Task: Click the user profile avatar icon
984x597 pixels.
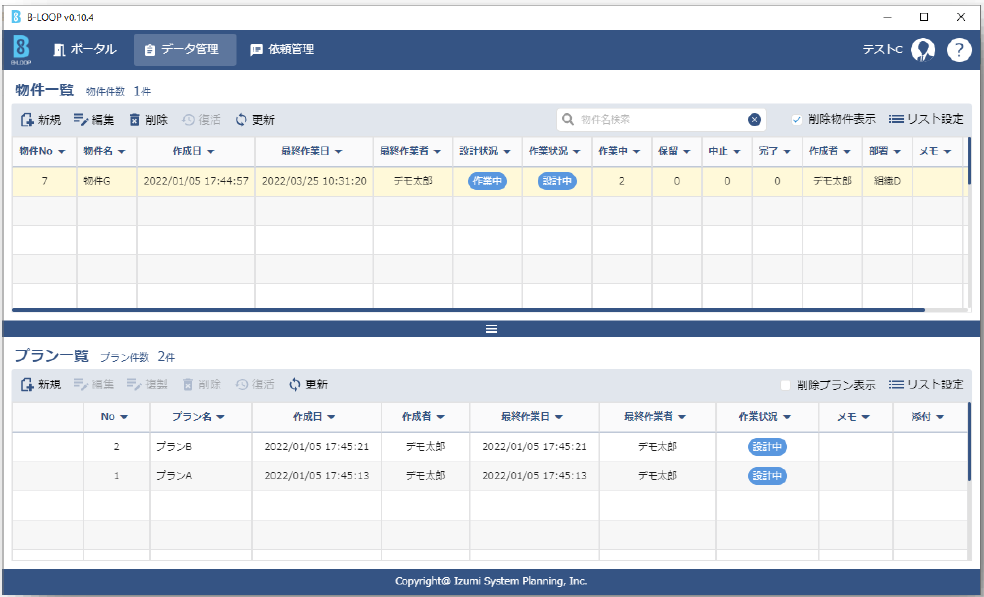Action: [922, 50]
